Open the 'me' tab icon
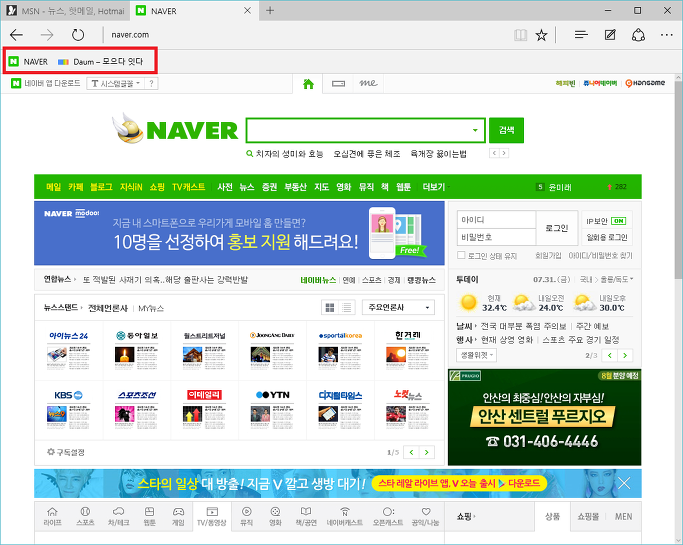 (369, 83)
